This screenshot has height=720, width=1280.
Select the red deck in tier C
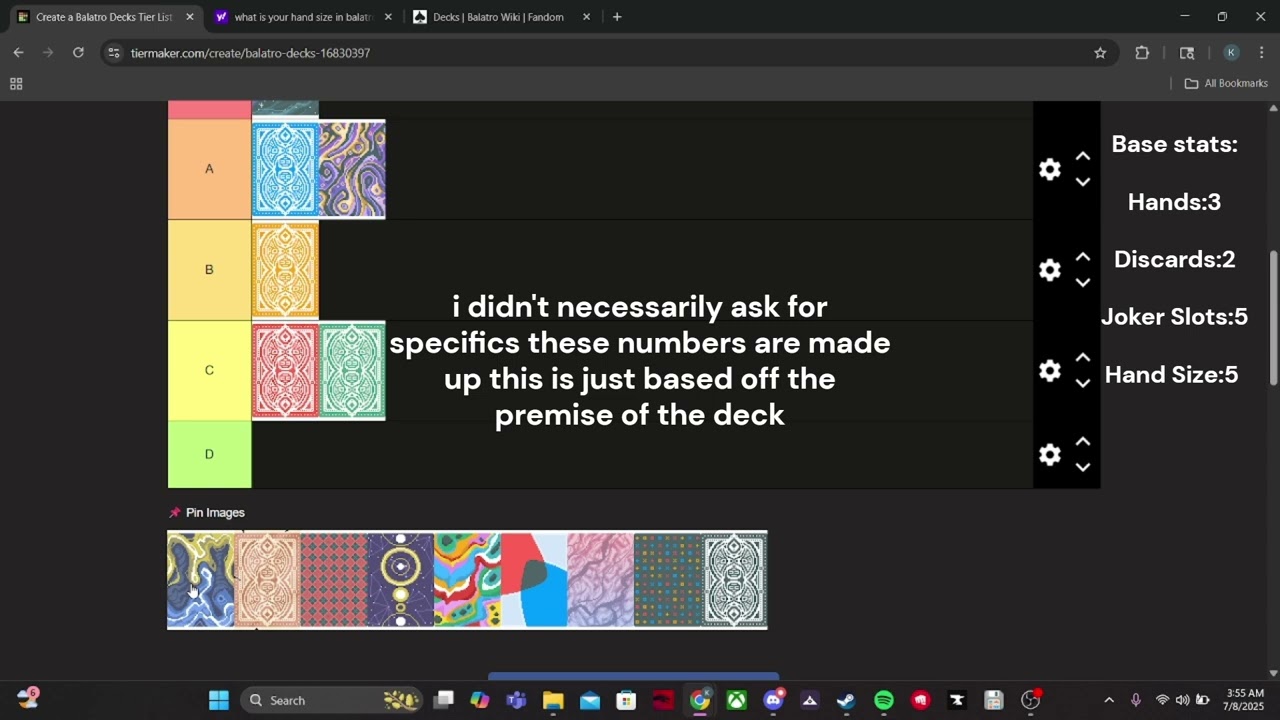[285, 370]
